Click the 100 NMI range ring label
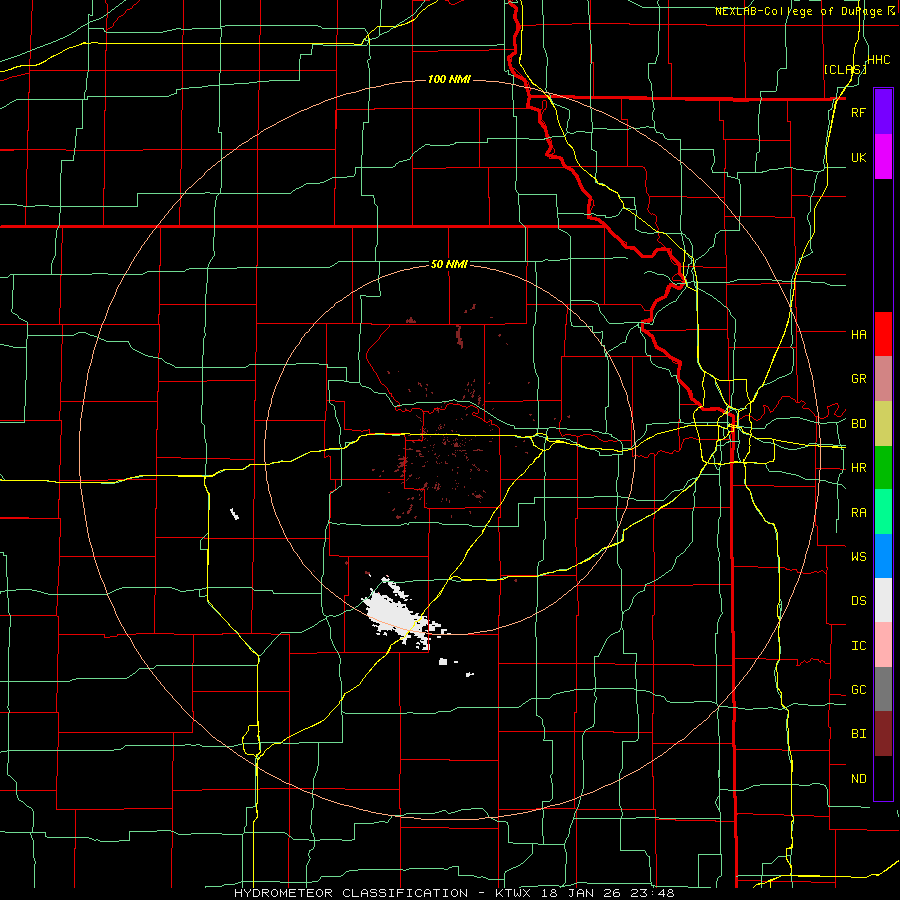Screen dimensions: 900x900 point(449,79)
